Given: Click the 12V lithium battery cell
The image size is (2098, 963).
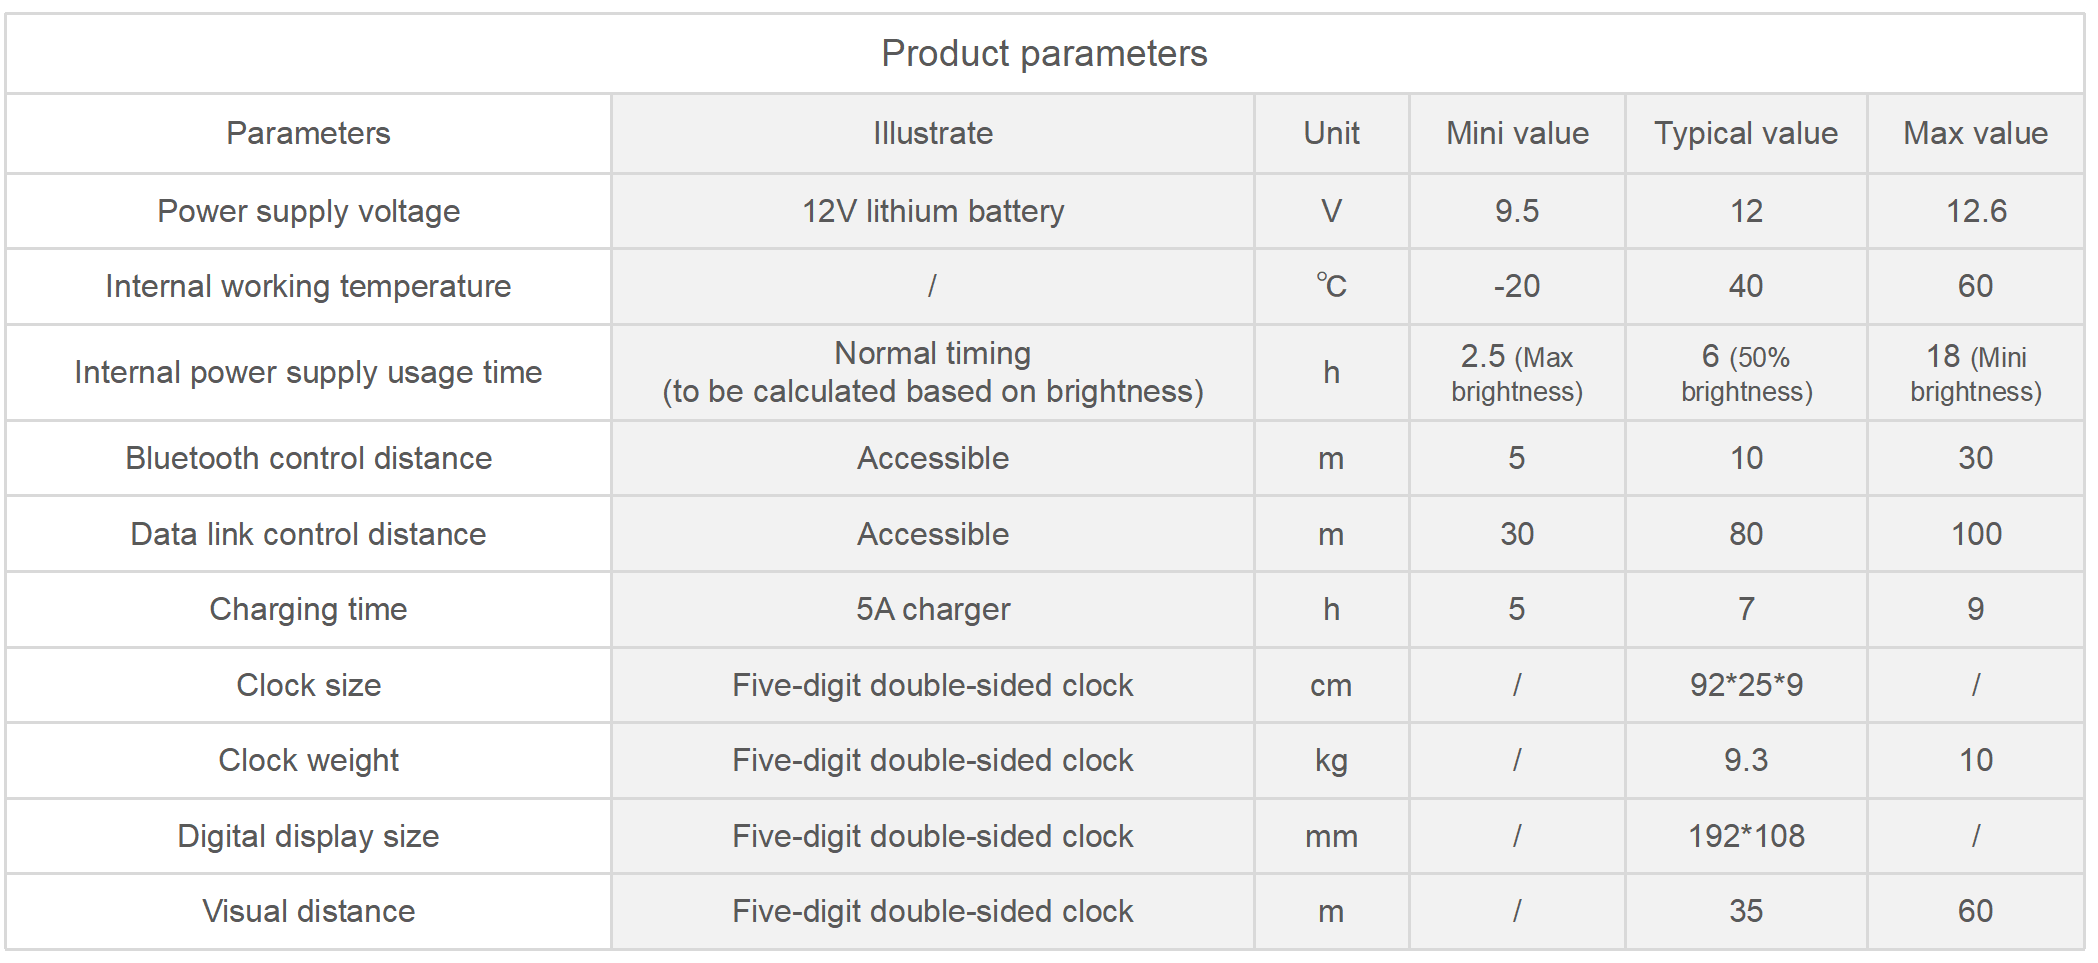Looking at the screenshot, I should coord(933,211).
